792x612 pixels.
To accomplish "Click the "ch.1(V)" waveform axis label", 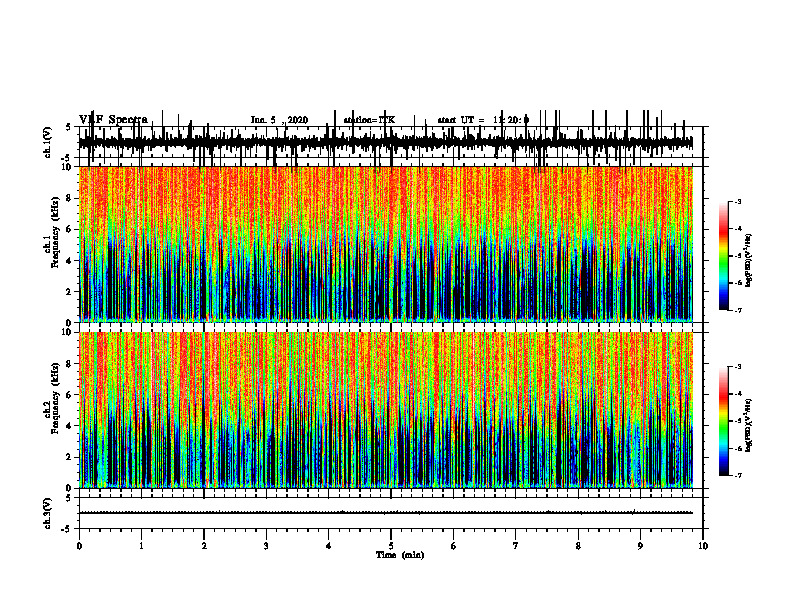I will click(48, 142).
